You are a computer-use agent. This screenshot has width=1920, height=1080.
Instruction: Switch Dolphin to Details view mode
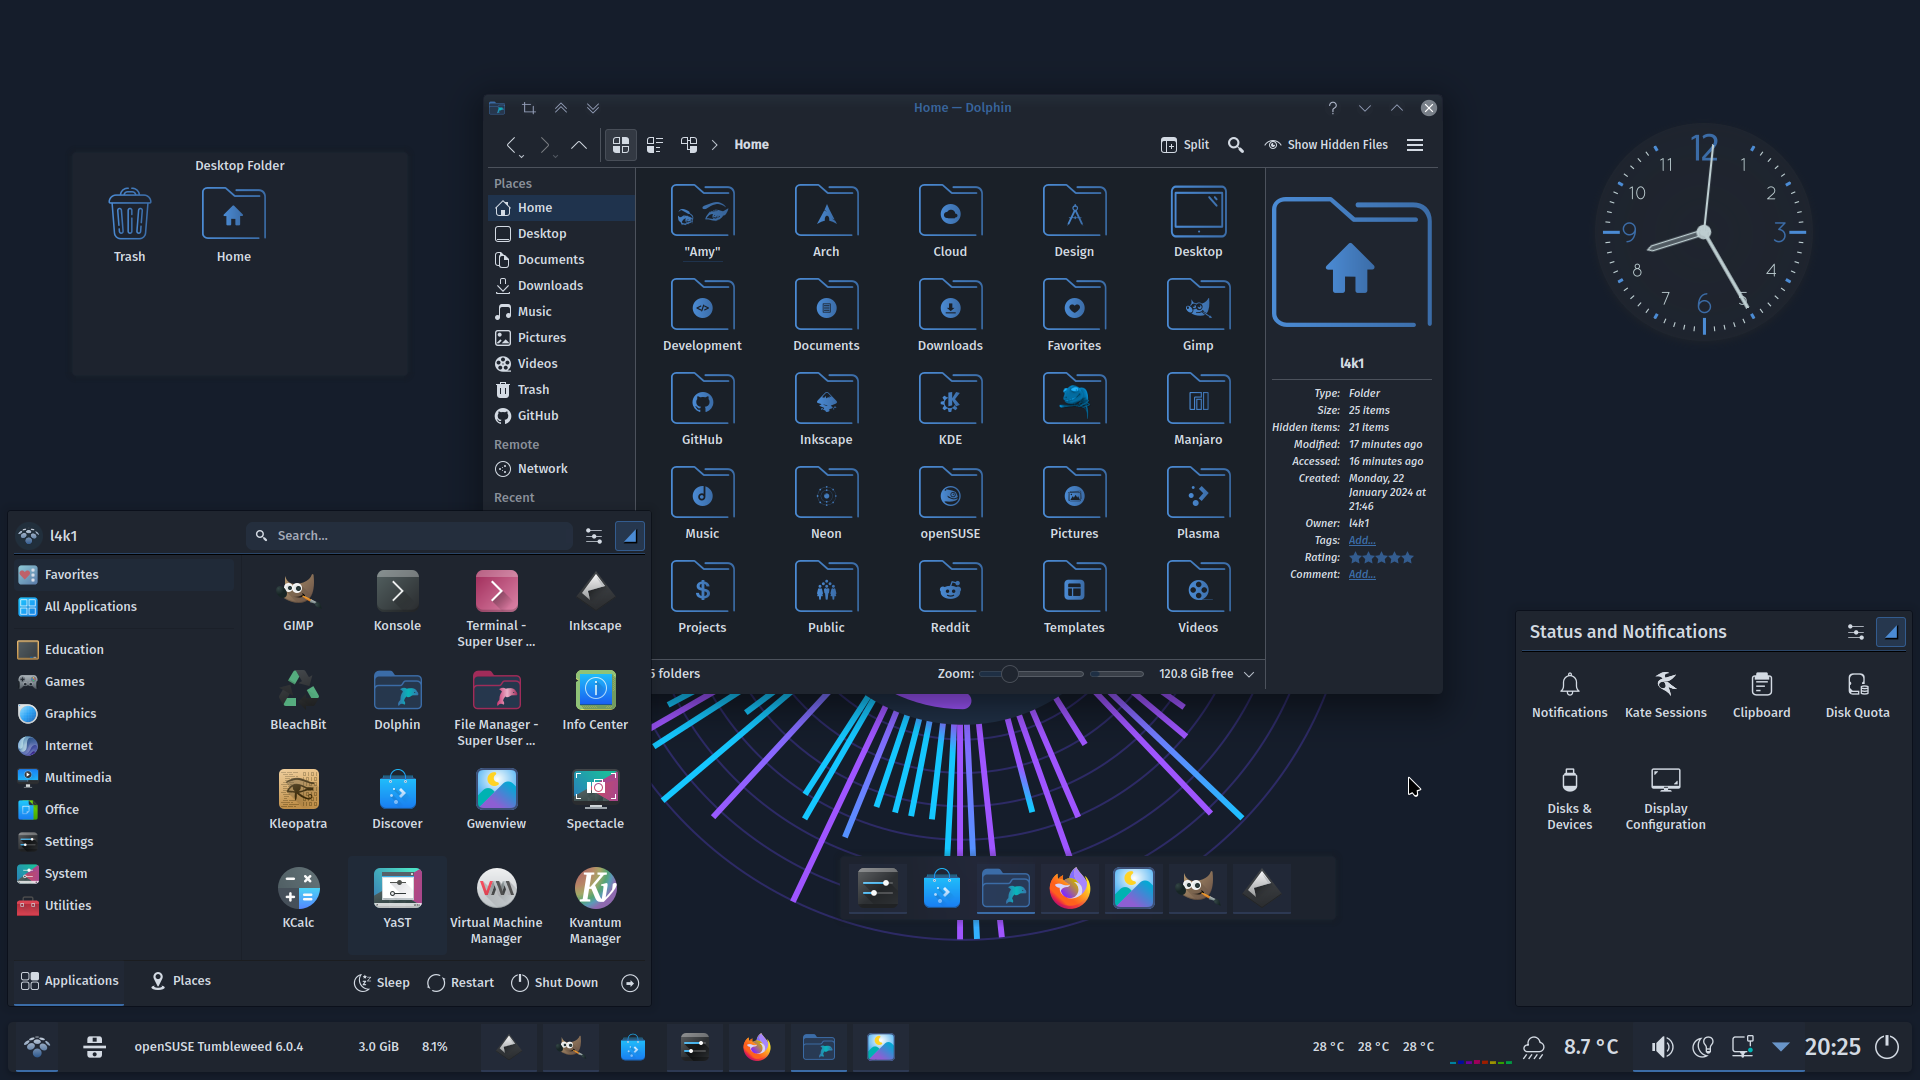pyautogui.click(x=689, y=145)
